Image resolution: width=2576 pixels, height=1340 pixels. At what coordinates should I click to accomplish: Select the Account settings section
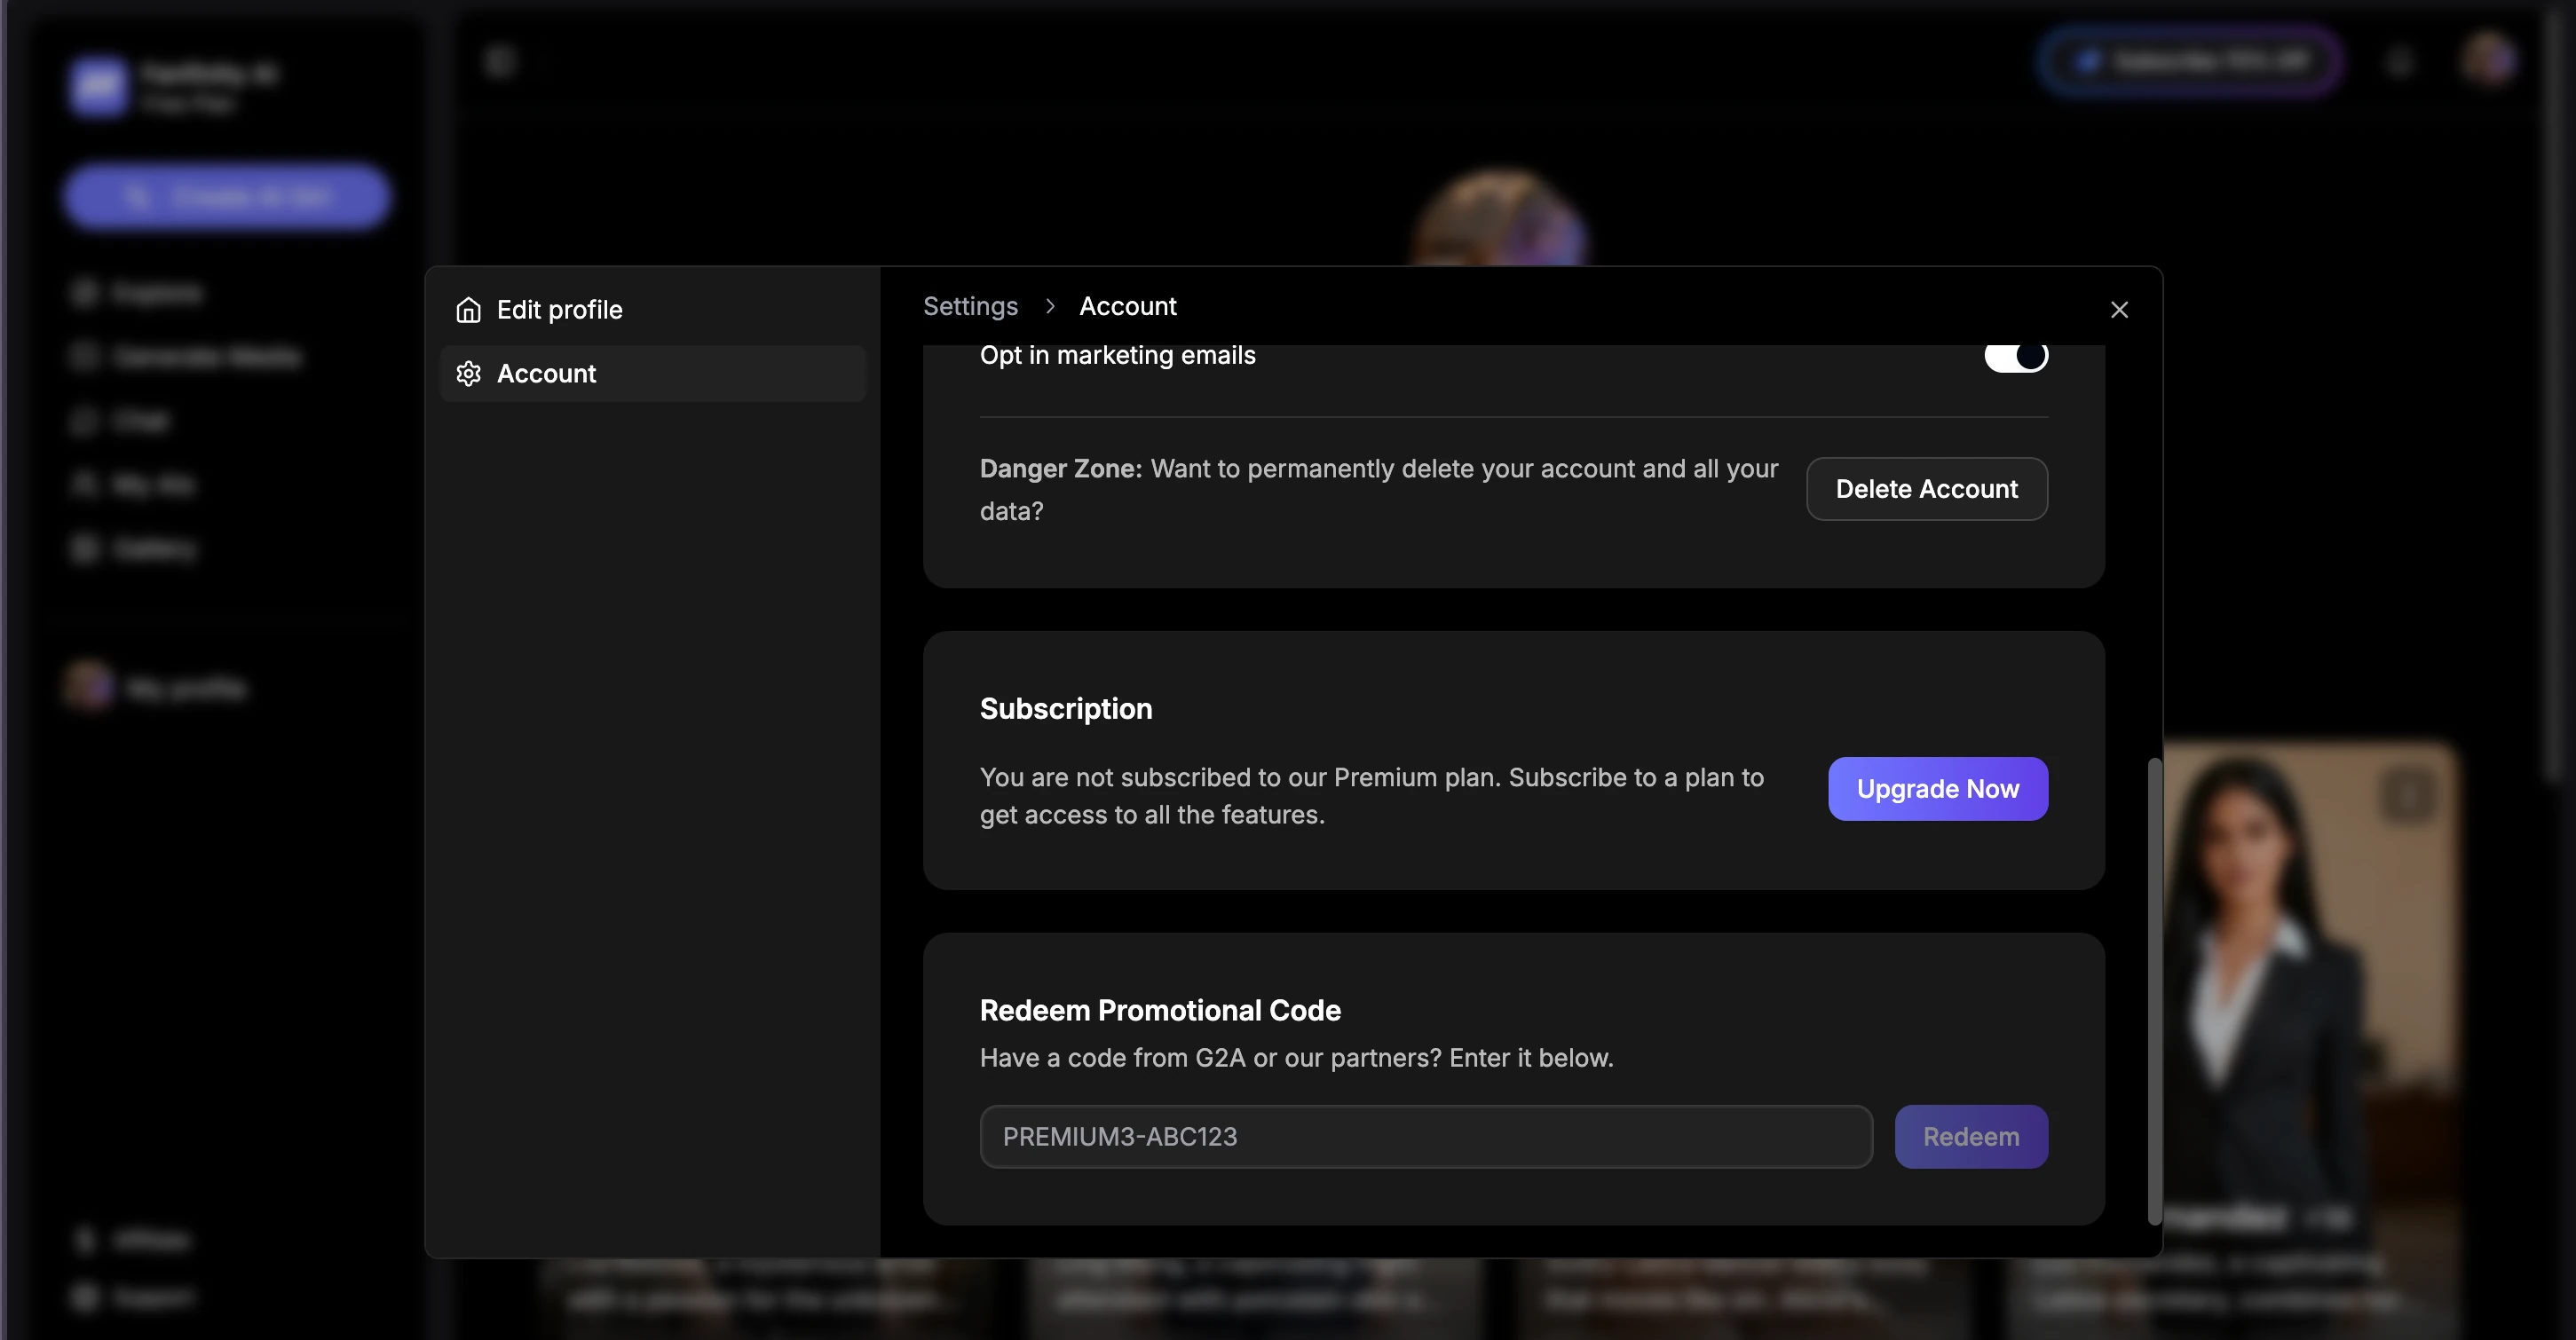(653, 374)
